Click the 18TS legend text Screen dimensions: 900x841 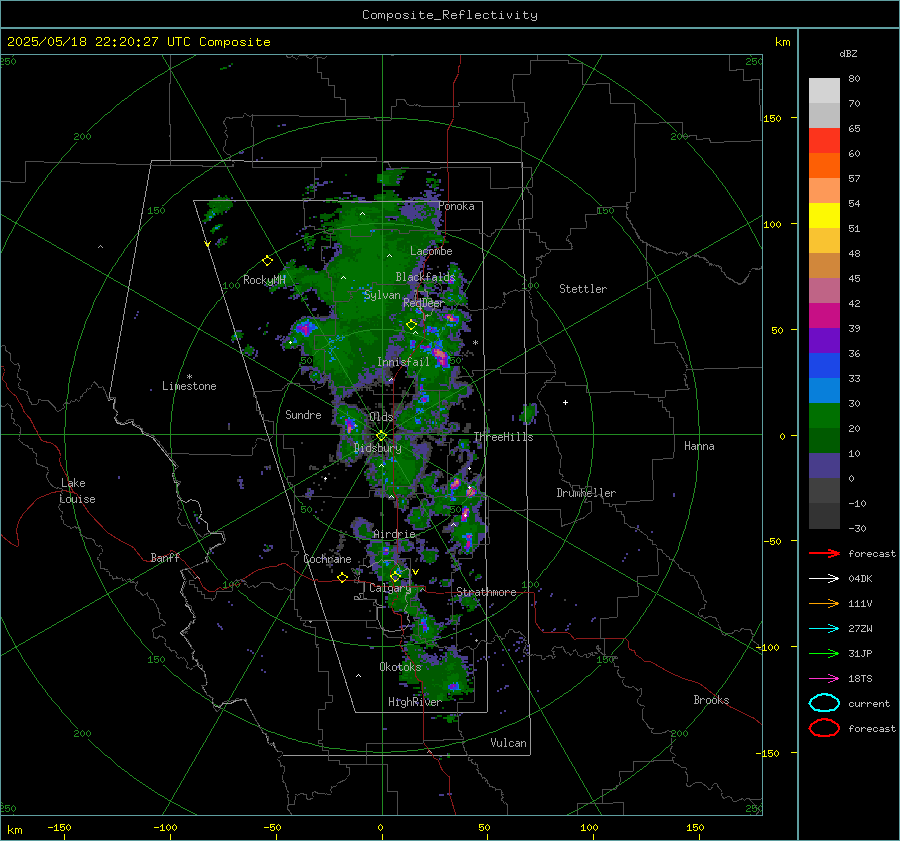pyautogui.click(x=860, y=679)
